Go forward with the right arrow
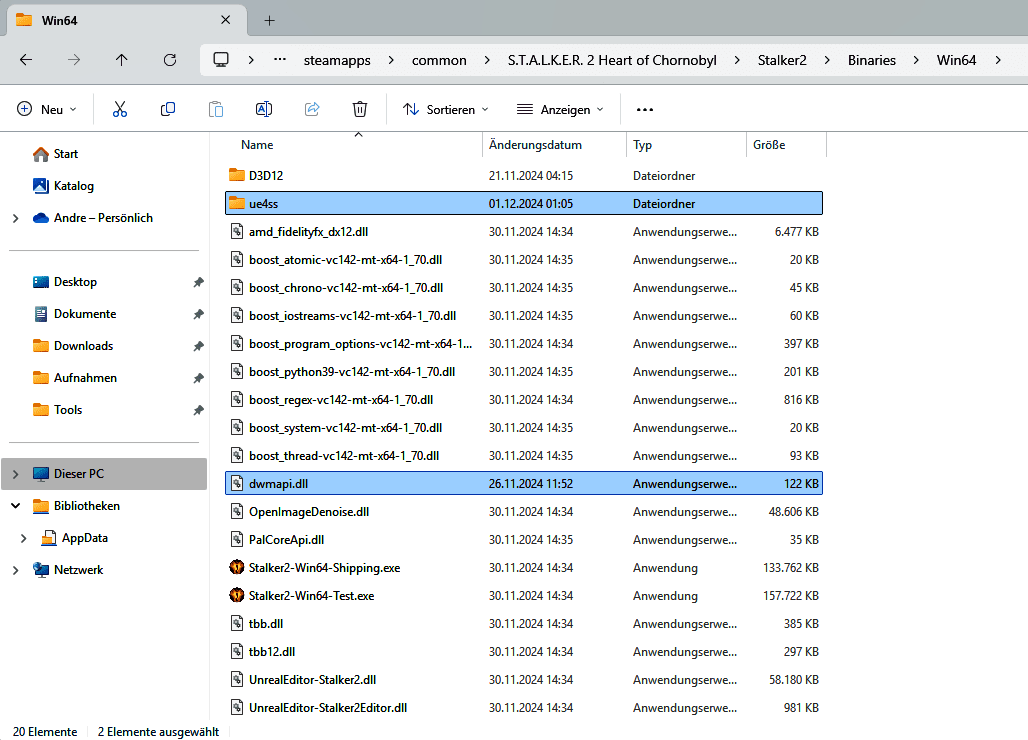 pos(74,60)
